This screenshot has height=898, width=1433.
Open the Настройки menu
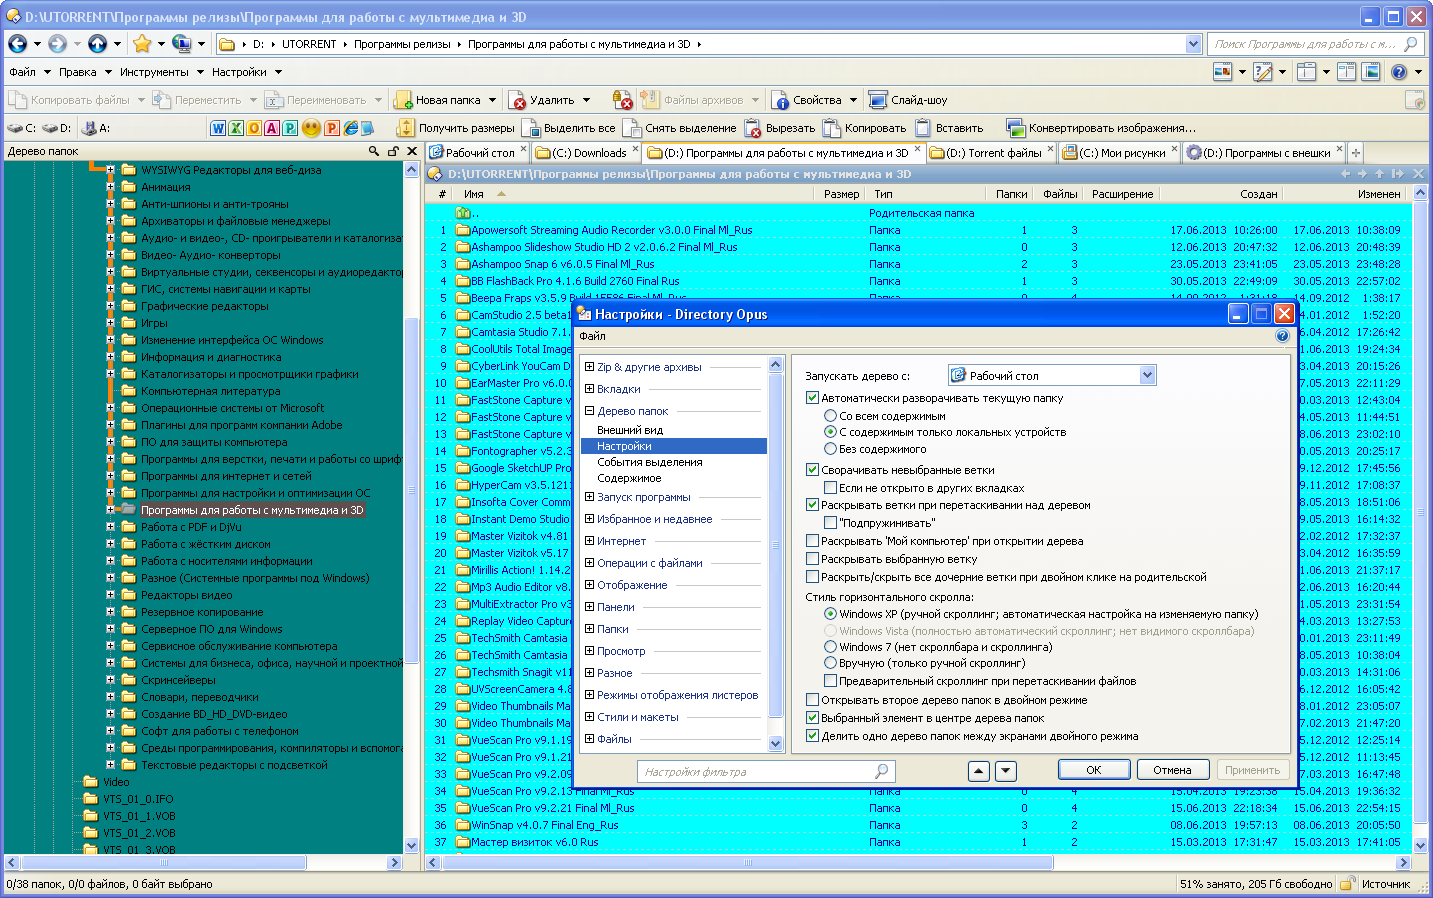click(239, 72)
